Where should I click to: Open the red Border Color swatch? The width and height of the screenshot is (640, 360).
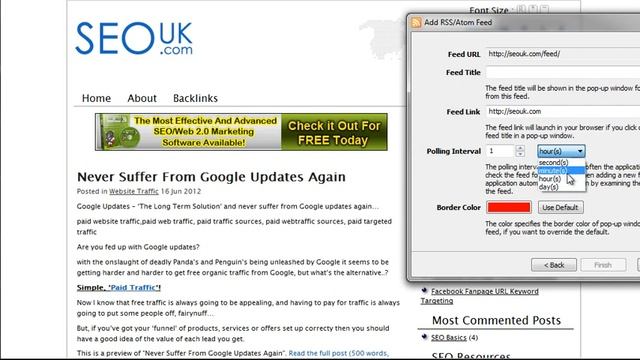click(509, 207)
